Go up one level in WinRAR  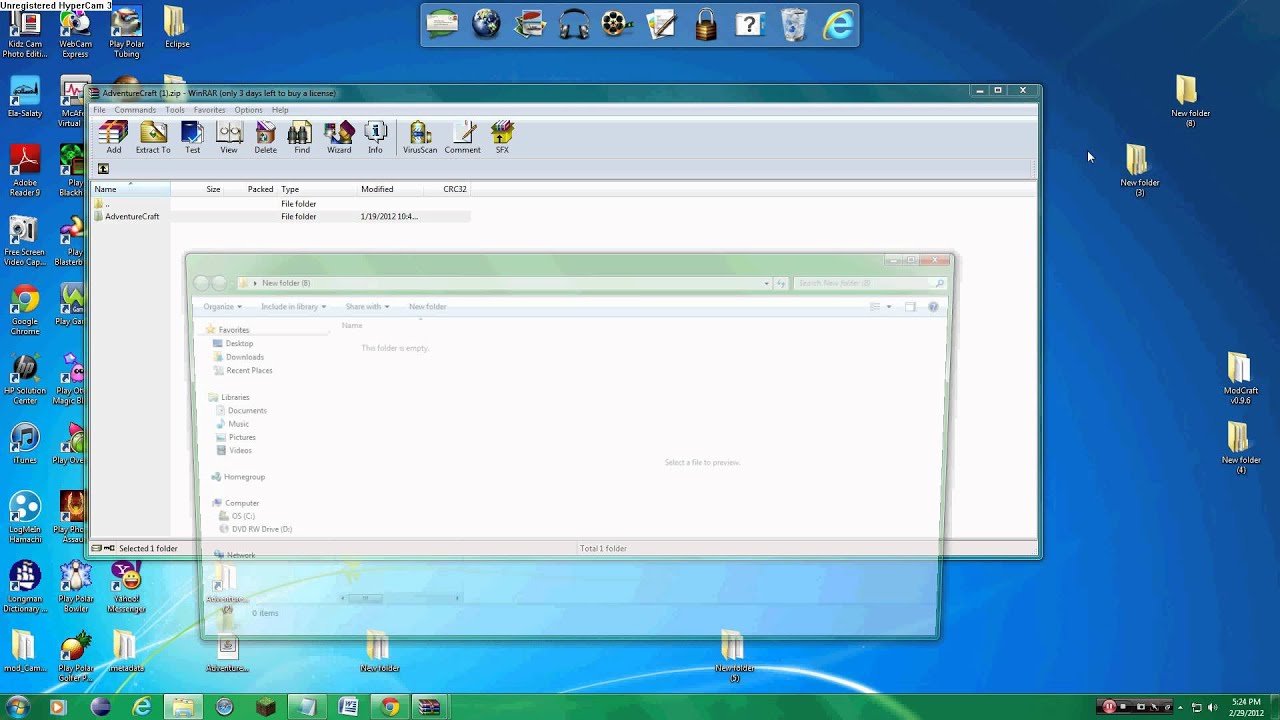pyautogui.click(x=103, y=169)
